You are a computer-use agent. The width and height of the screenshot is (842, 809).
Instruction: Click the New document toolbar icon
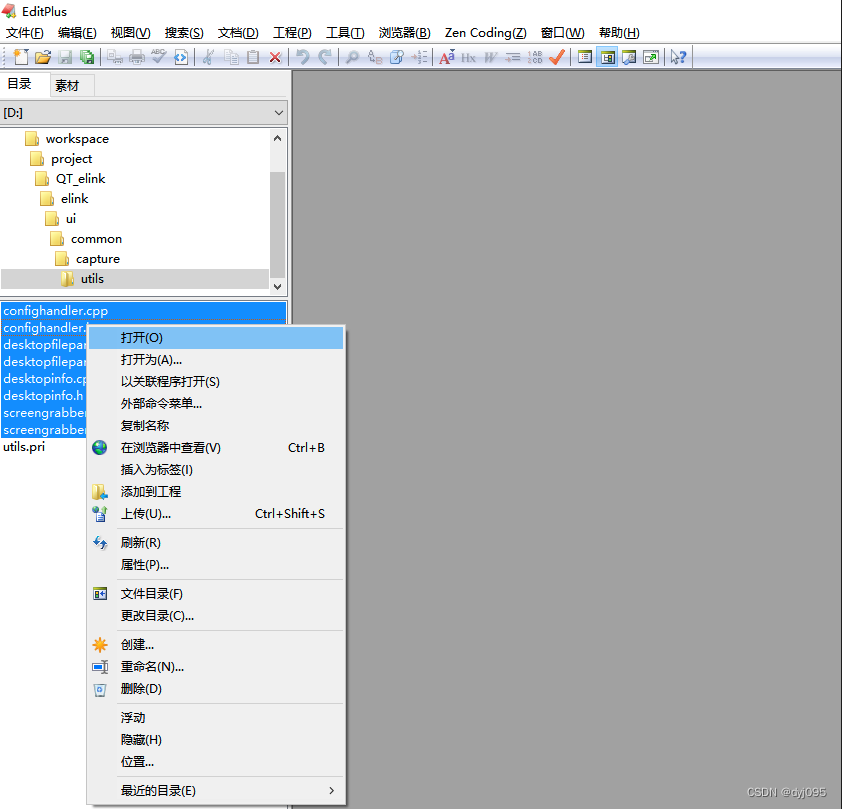(x=20, y=56)
